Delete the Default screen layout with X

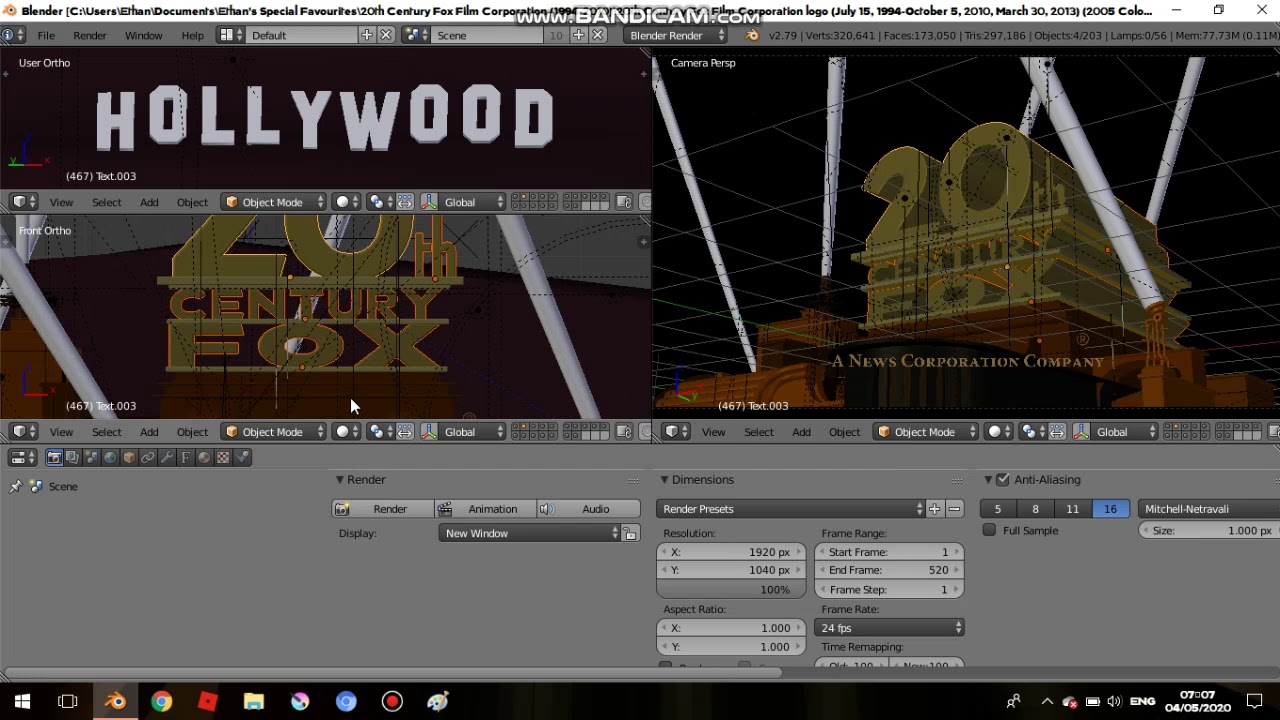click(386, 35)
